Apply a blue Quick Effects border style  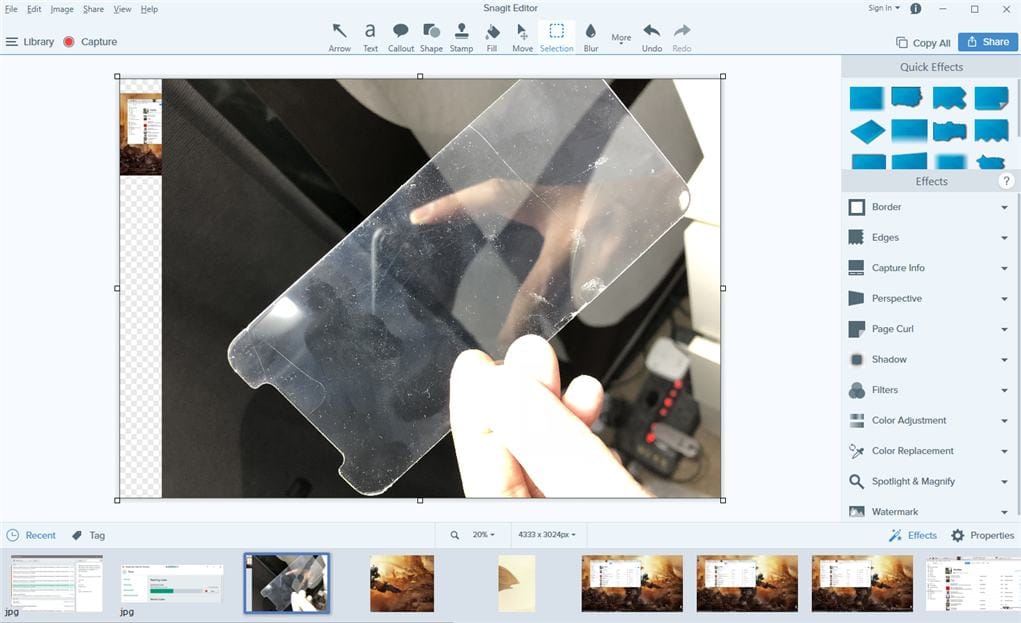click(x=866, y=97)
